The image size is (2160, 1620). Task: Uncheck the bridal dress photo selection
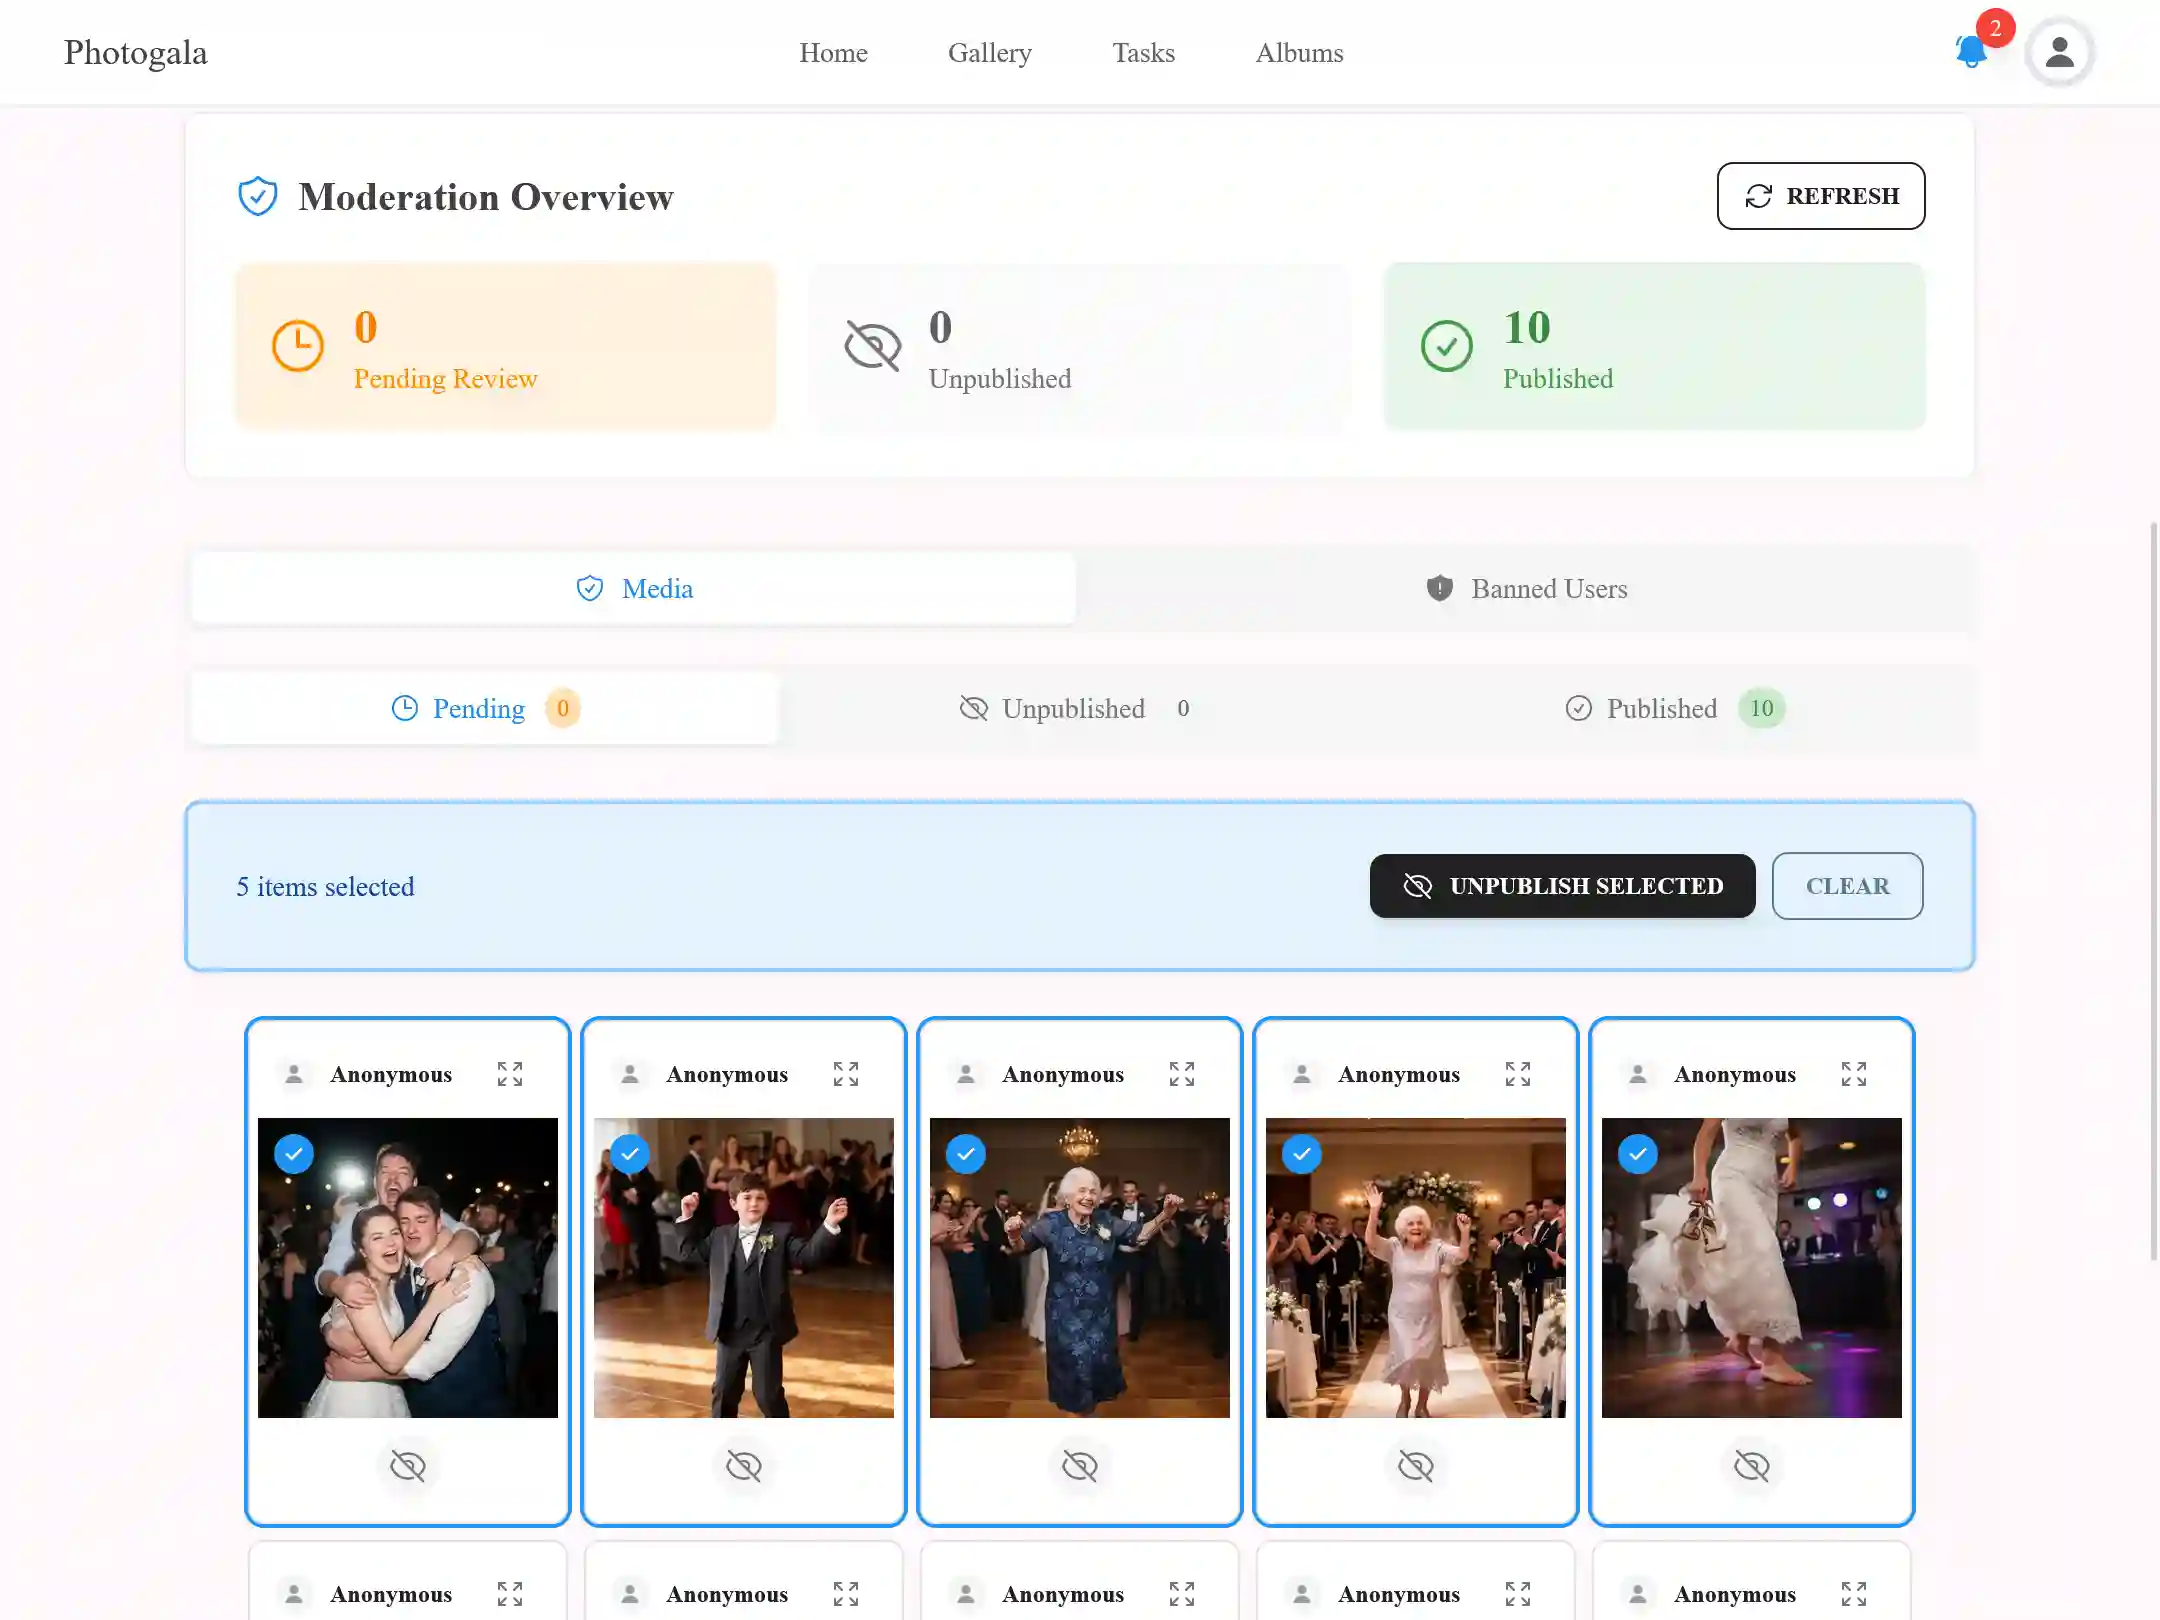pos(1638,1154)
